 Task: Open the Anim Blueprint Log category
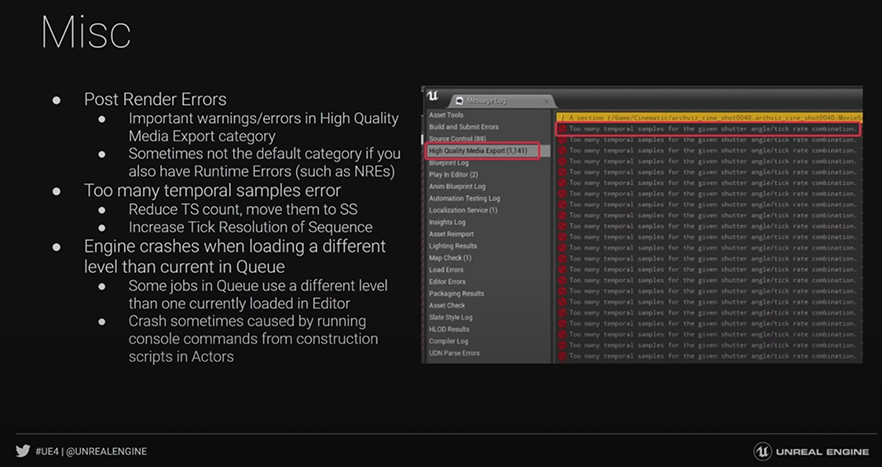pyautogui.click(x=457, y=186)
